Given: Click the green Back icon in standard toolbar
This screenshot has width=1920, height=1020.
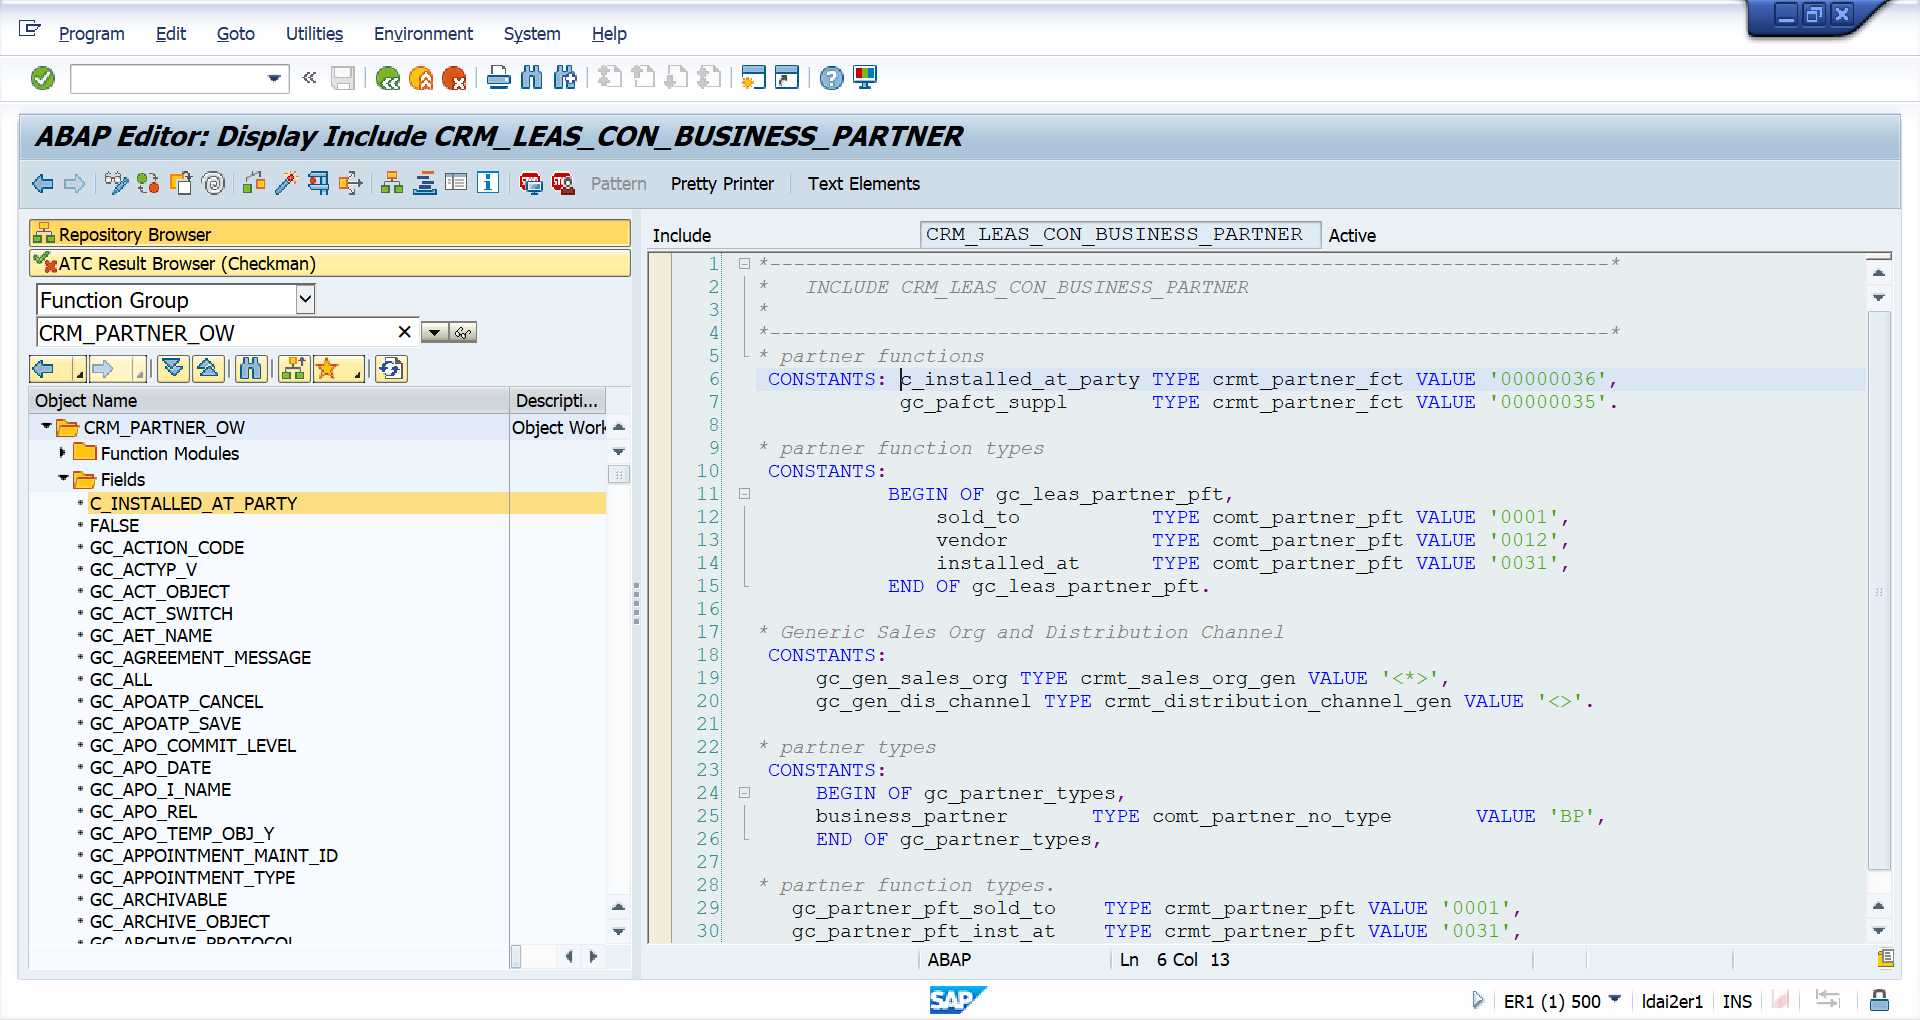Looking at the screenshot, I should [x=388, y=78].
